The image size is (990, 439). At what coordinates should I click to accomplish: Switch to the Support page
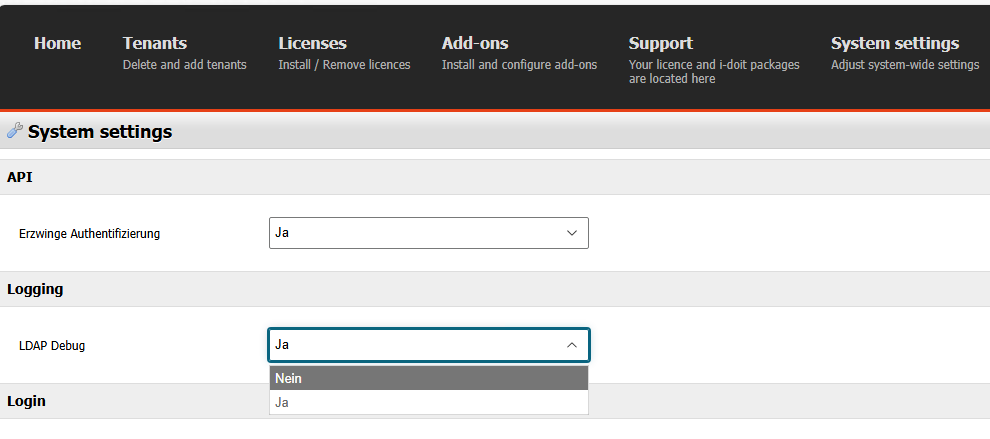(x=660, y=43)
